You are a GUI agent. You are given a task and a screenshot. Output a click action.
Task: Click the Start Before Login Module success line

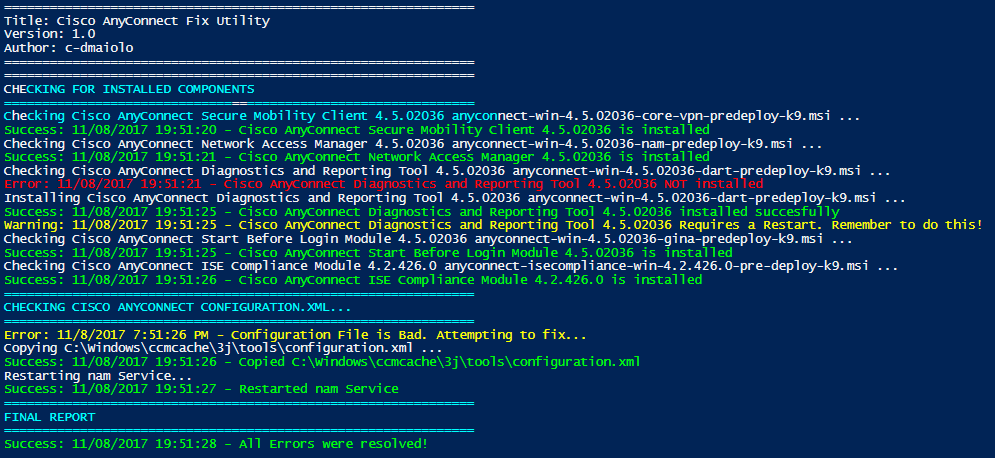[368, 253]
